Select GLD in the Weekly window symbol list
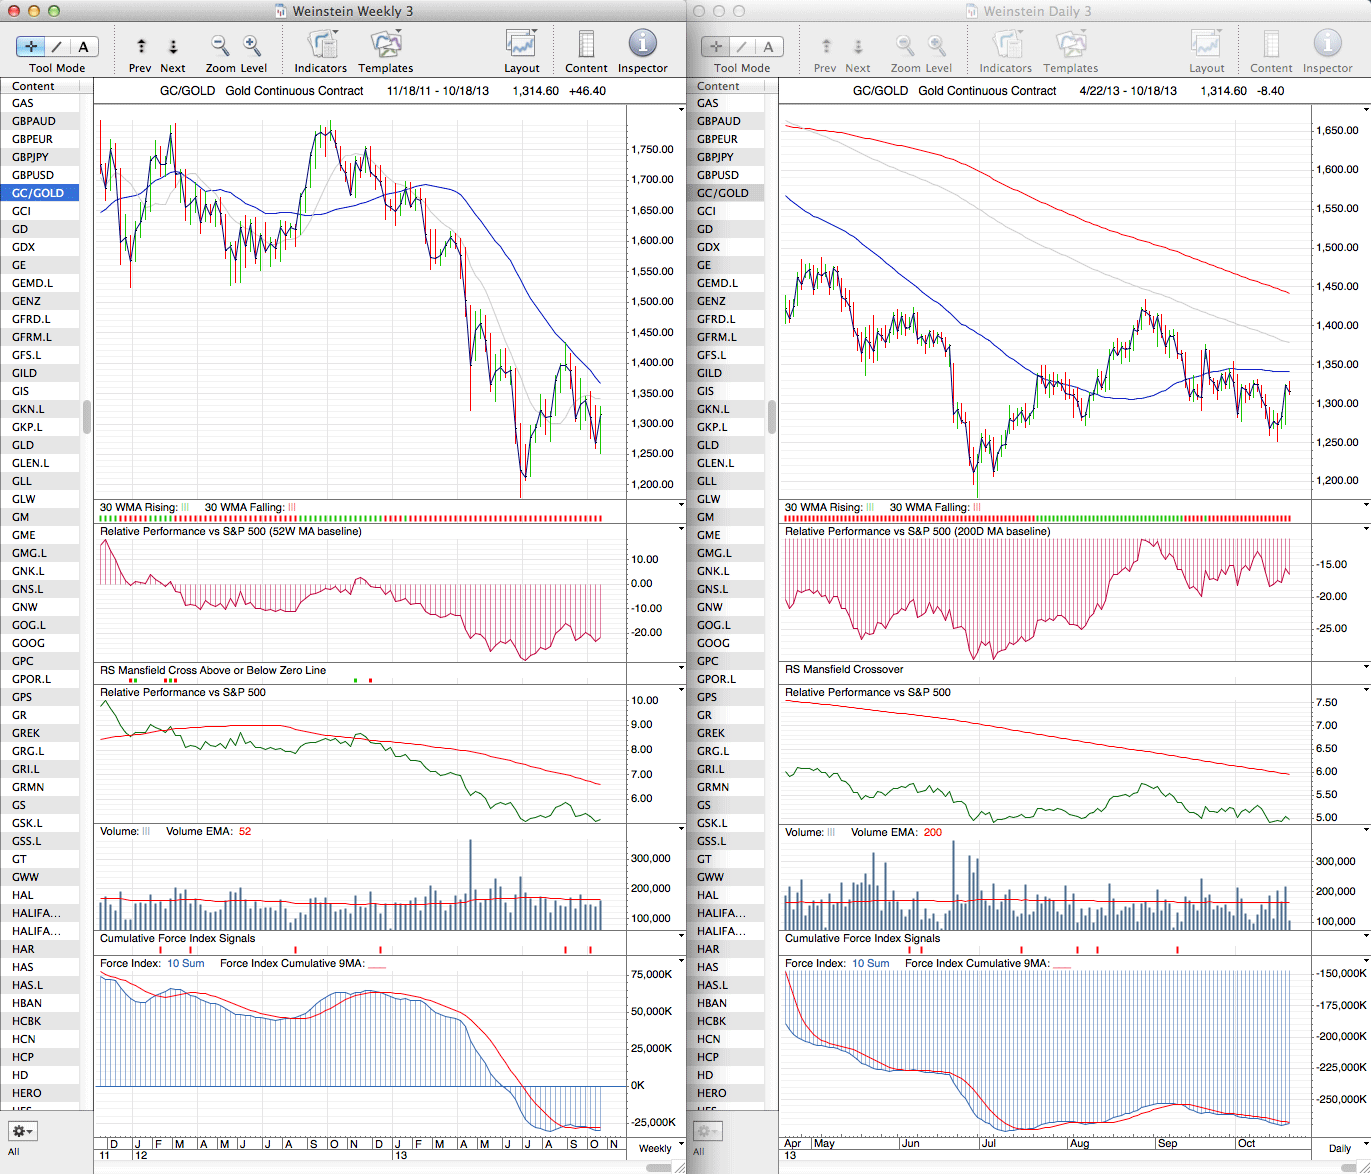The image size is (1371, 1174). [23, 445]
